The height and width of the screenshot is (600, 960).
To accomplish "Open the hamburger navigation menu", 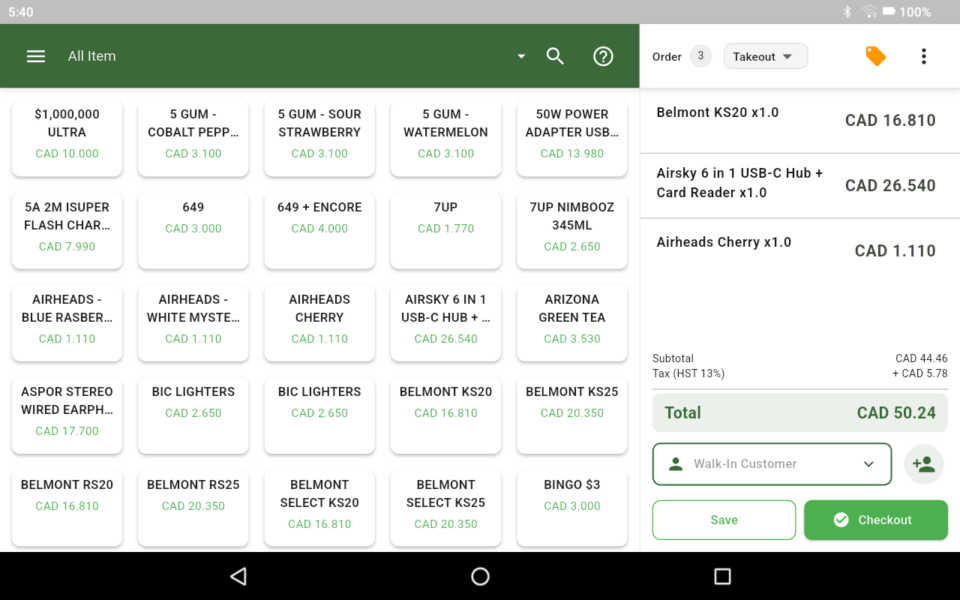I will (x=36, y=56).
